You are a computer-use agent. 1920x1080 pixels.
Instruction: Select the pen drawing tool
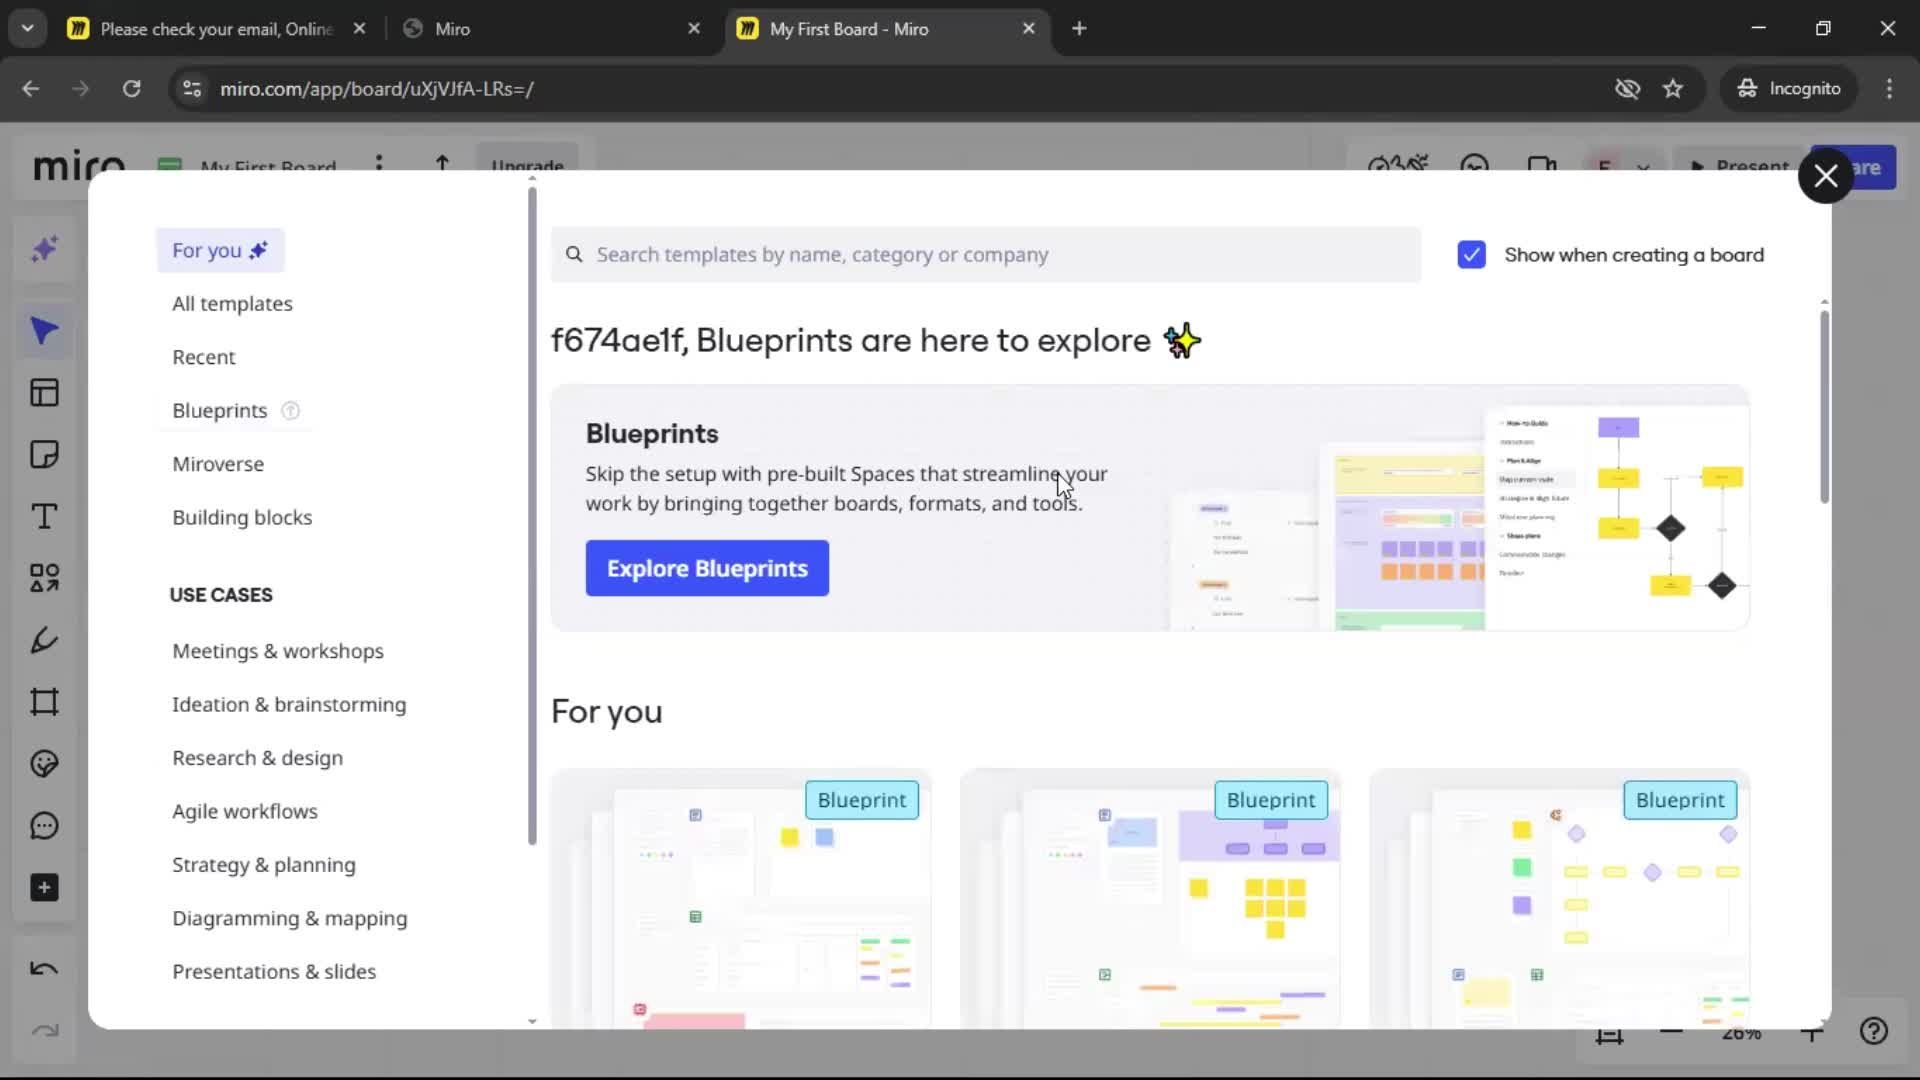44,640
